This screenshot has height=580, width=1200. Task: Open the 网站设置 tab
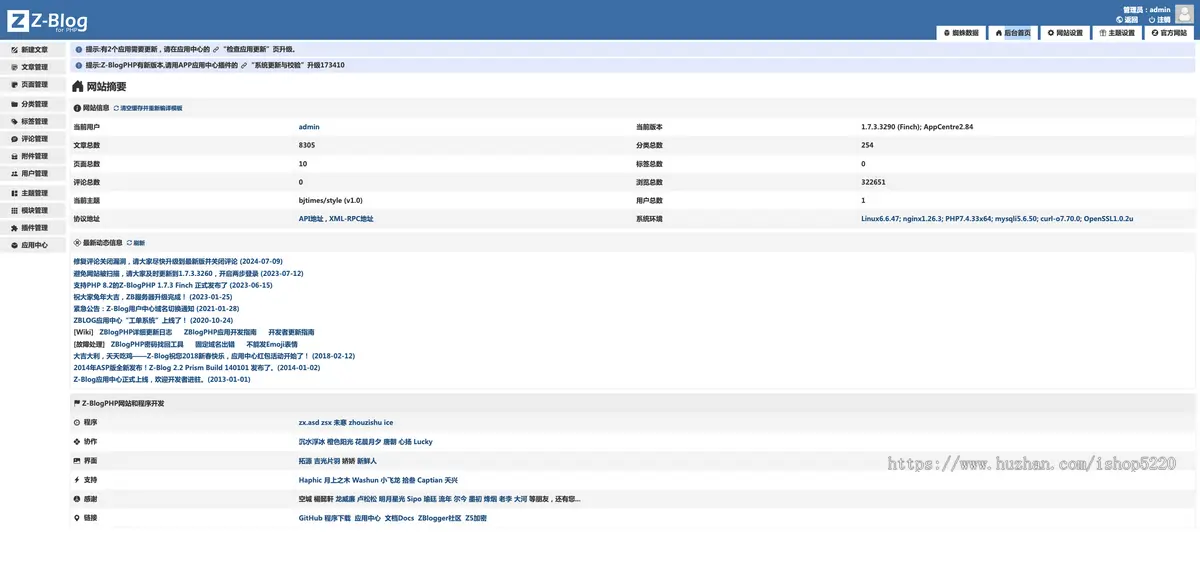point(1065,33)
